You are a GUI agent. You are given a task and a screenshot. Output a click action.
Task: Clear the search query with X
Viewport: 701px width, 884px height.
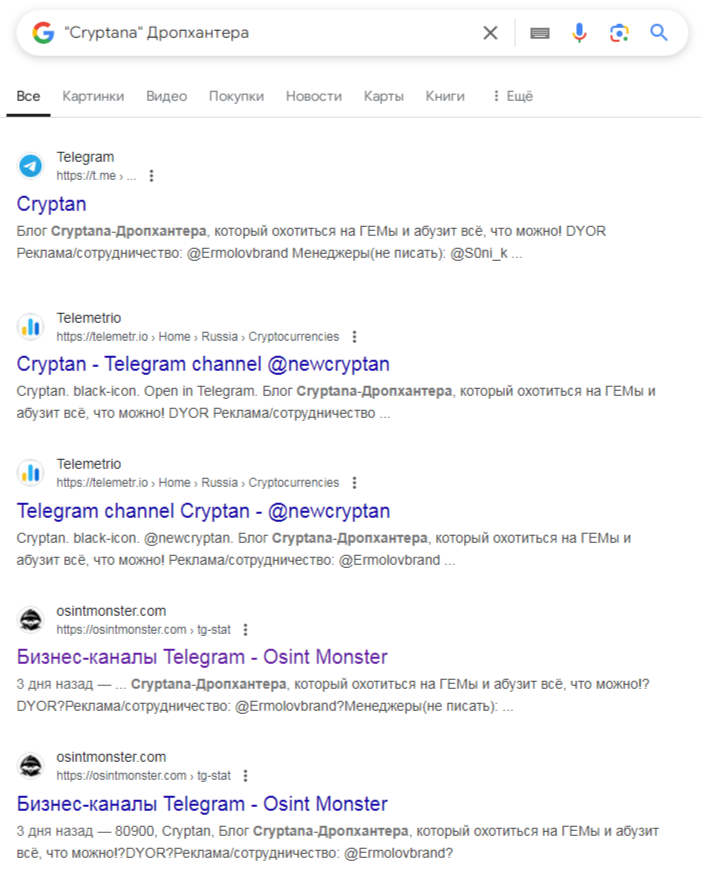[490, 33]
